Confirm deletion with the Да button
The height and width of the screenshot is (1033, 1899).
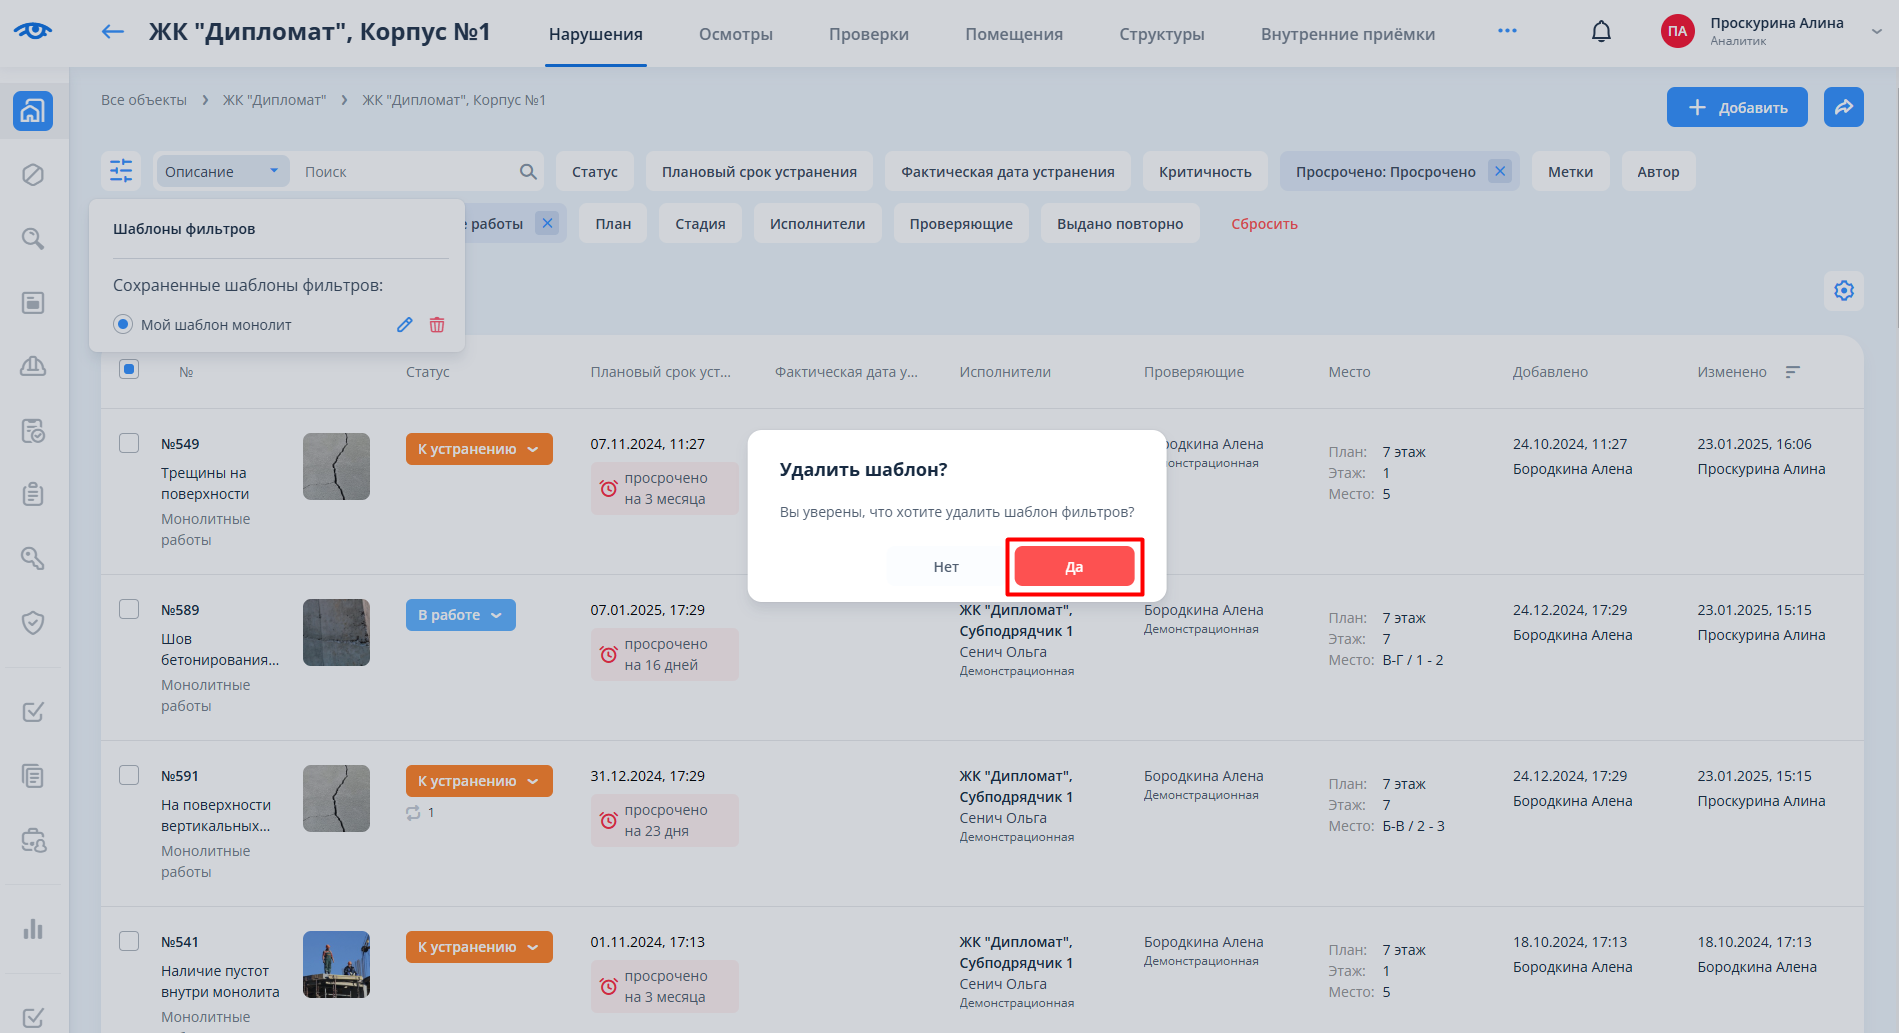pos(1074,567)
